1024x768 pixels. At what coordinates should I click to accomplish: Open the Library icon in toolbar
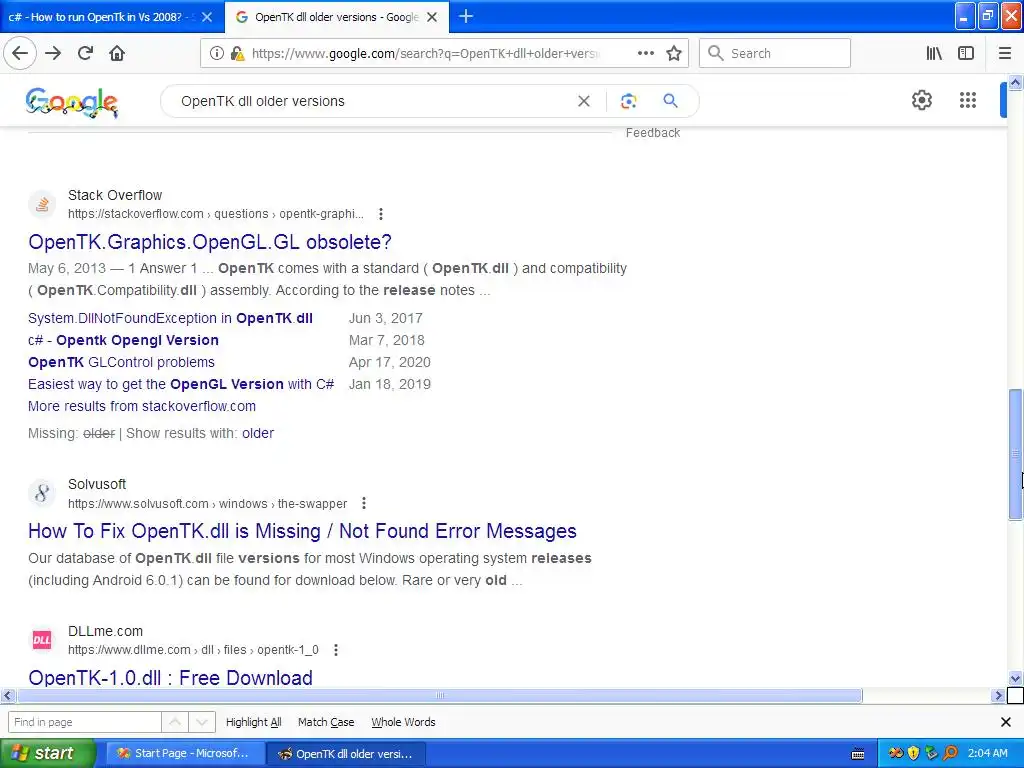click(934, 53)
